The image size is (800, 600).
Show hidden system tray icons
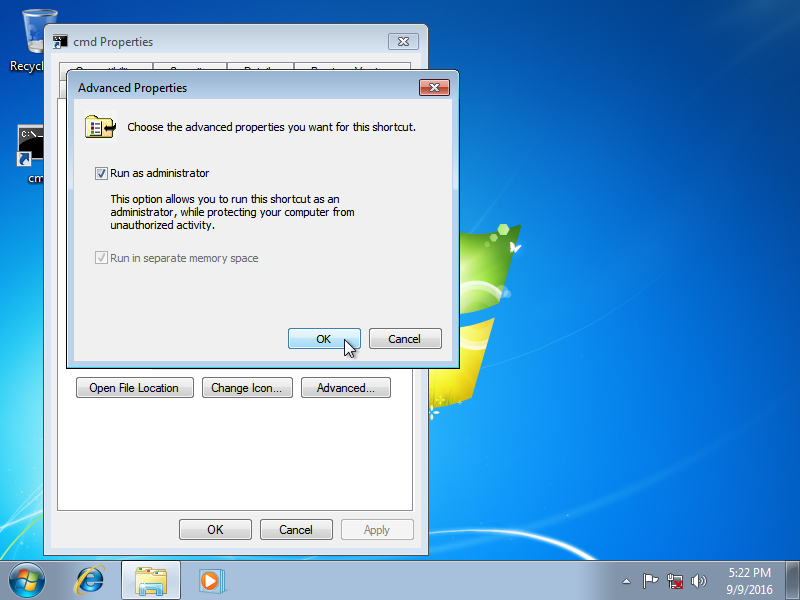626,581
